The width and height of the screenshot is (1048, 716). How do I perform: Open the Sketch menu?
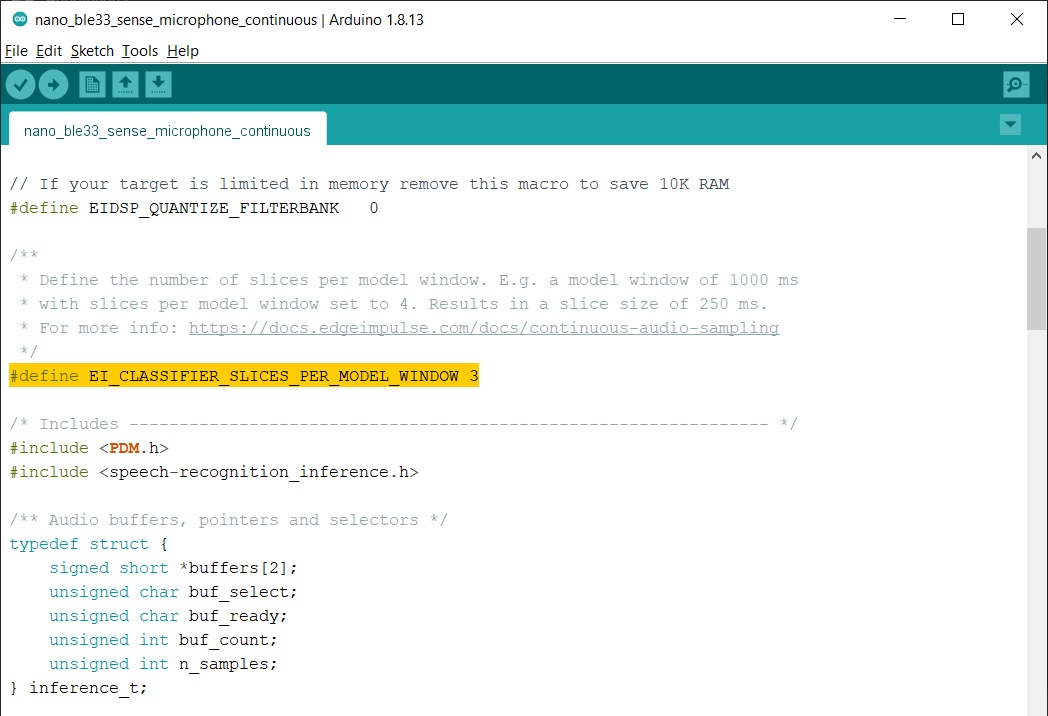[92, 50]
